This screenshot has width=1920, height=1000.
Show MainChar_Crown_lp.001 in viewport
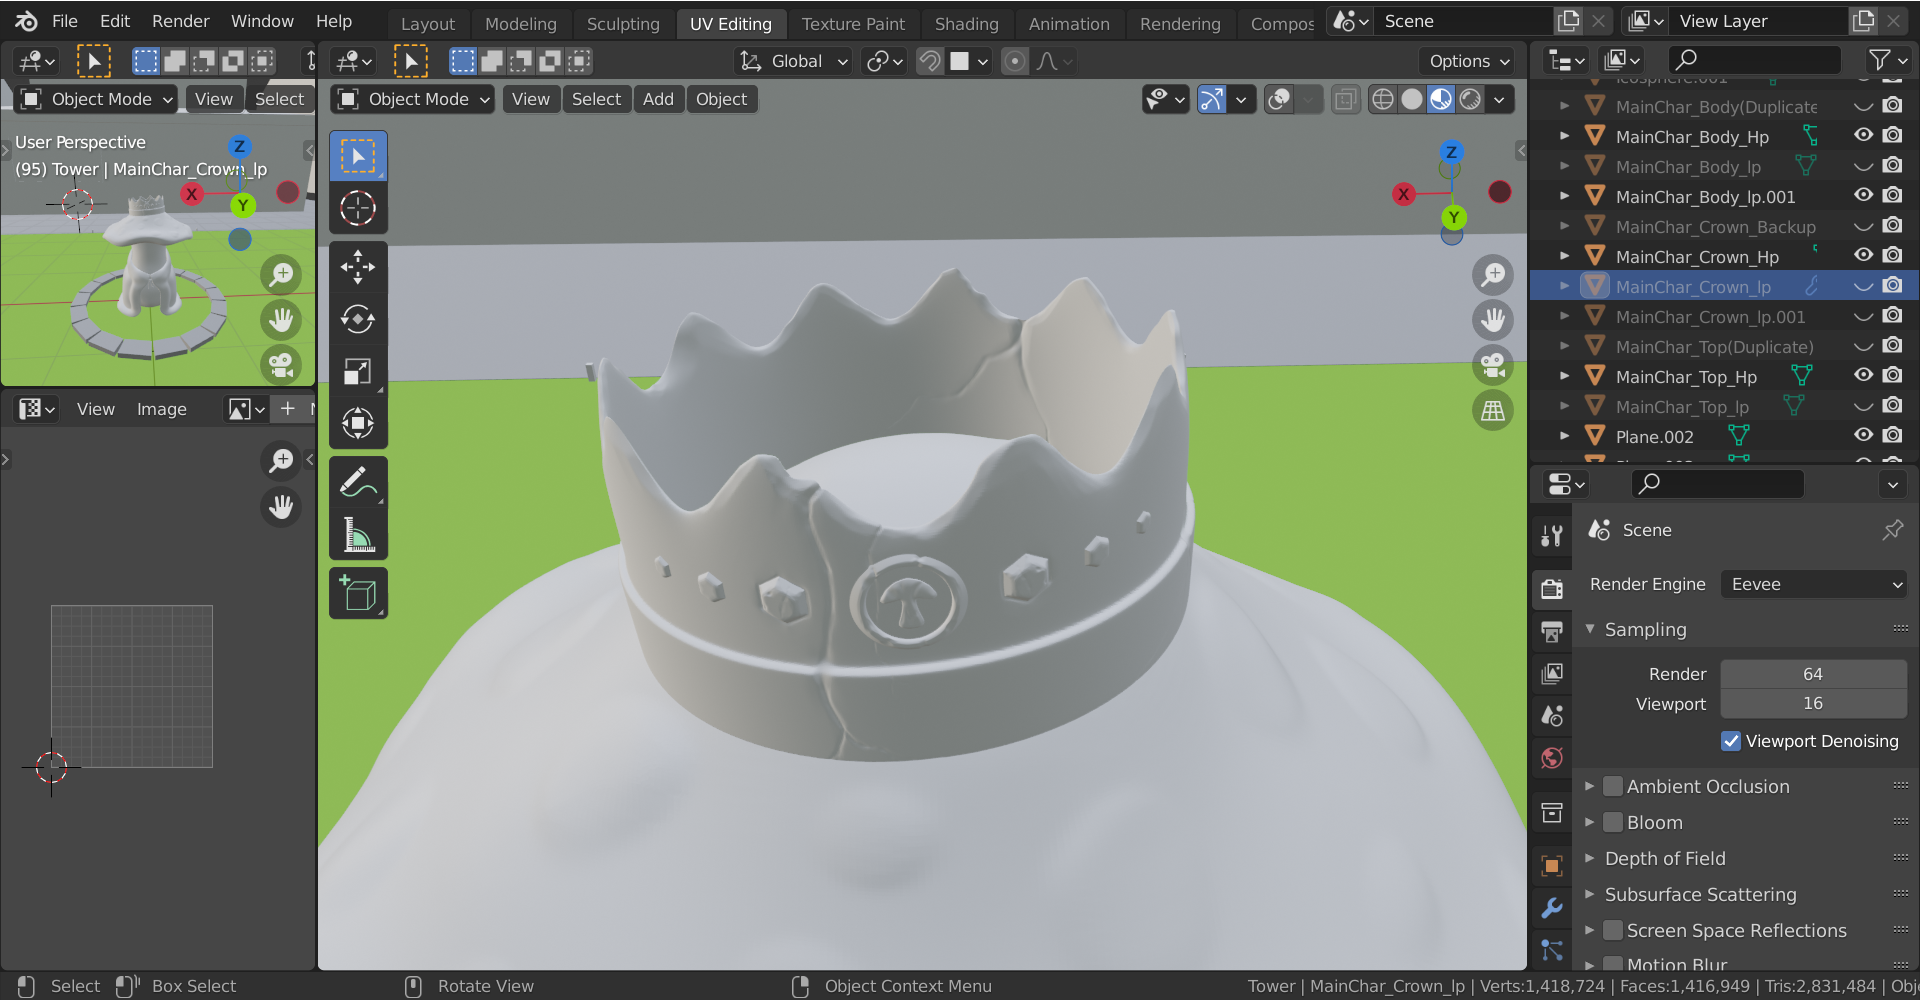coord(1863,317)
